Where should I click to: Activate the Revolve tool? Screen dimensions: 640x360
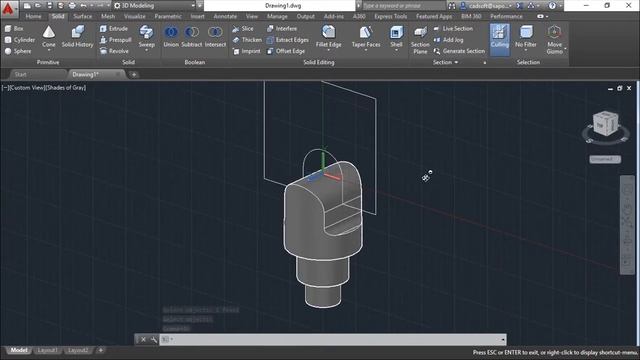pos(114,51)
